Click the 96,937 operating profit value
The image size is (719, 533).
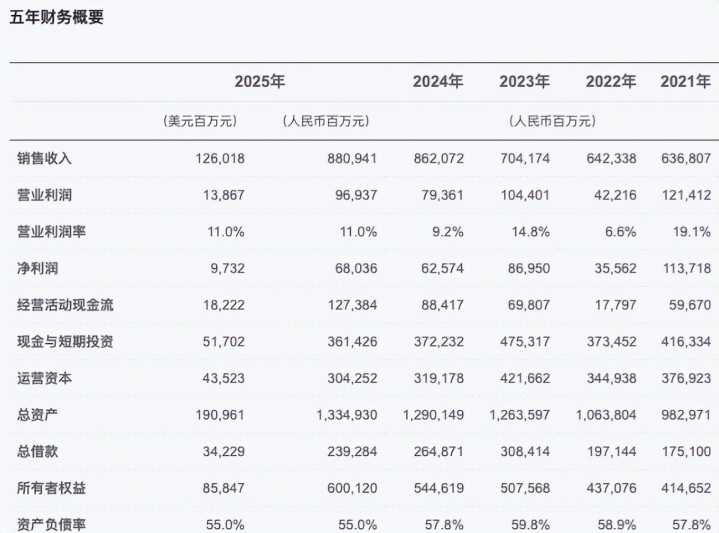coord(356,195)
